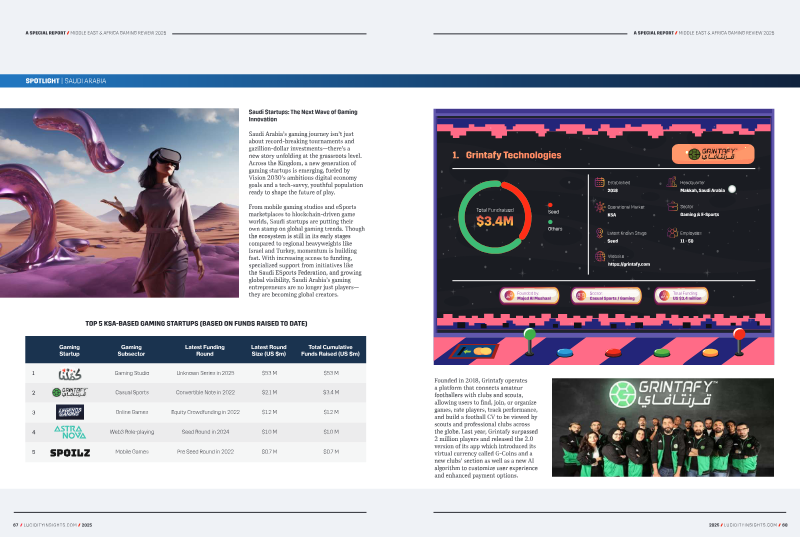
Task: Click the Grintafy logo badge beside Grintafy Technologies title
Action: point(713,154)
